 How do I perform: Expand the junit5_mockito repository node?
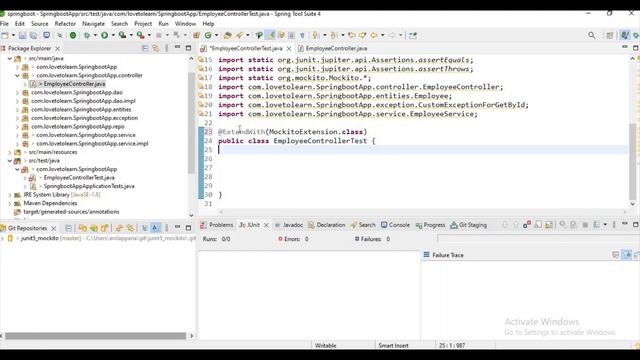(2, 238)
